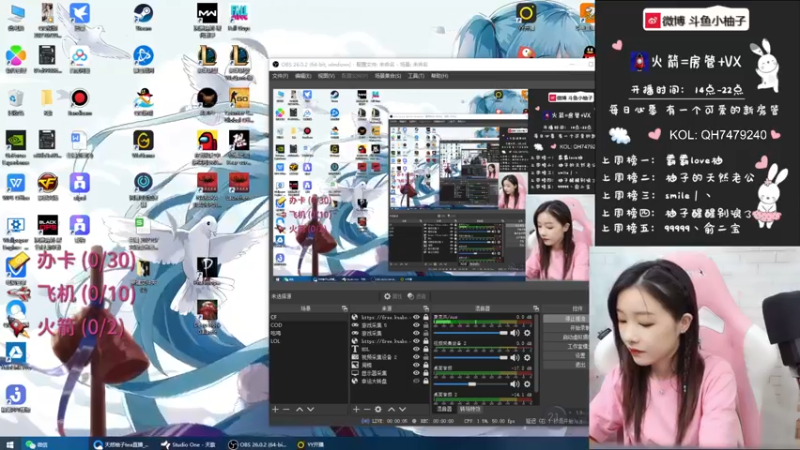
Task: Open the Call of Duty MW desktop icon
Action: 207,19
